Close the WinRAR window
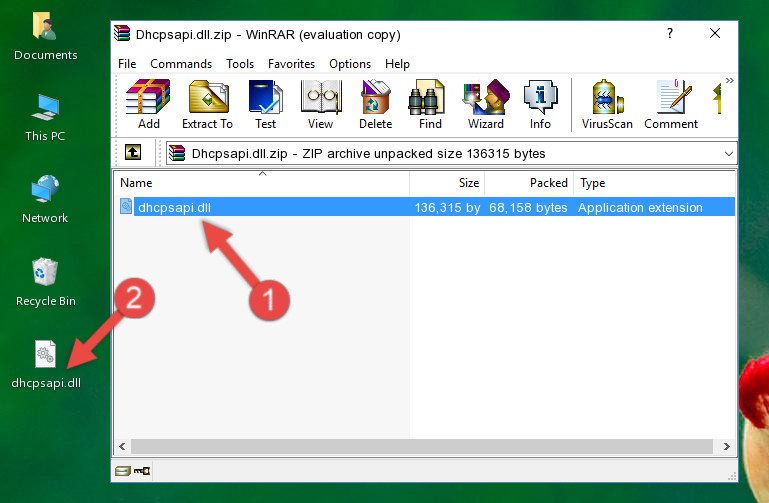This screenshot has width=769, height=503. pyautogui.click(x=715, y=33)
